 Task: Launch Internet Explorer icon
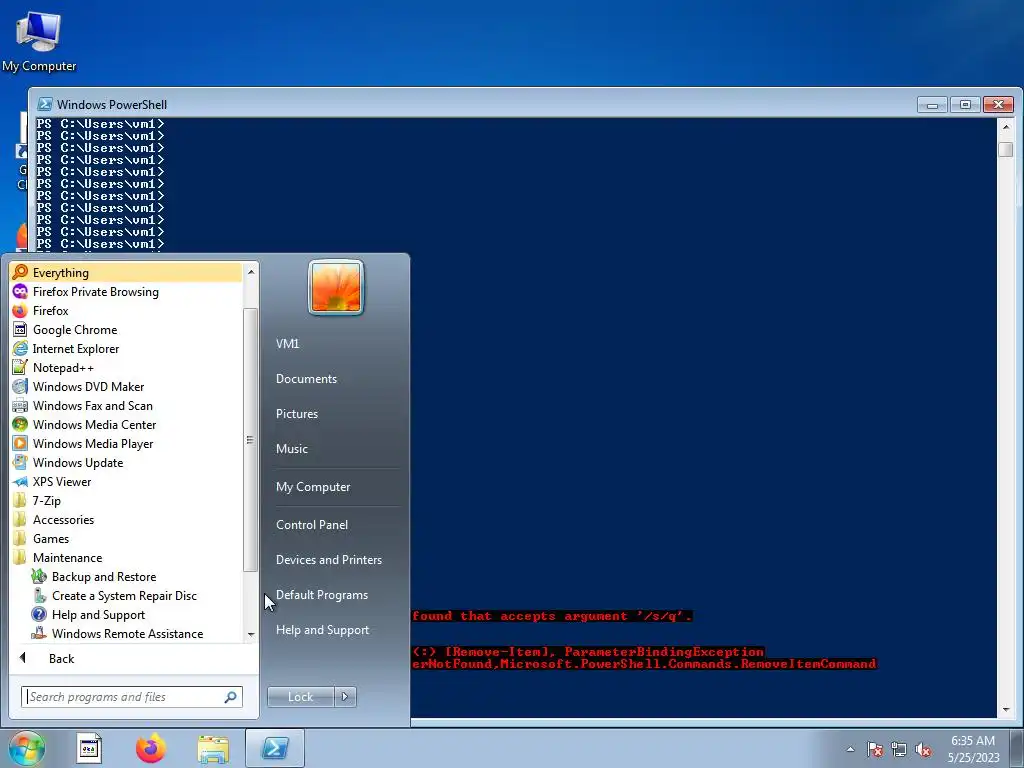tap(20, 348)
